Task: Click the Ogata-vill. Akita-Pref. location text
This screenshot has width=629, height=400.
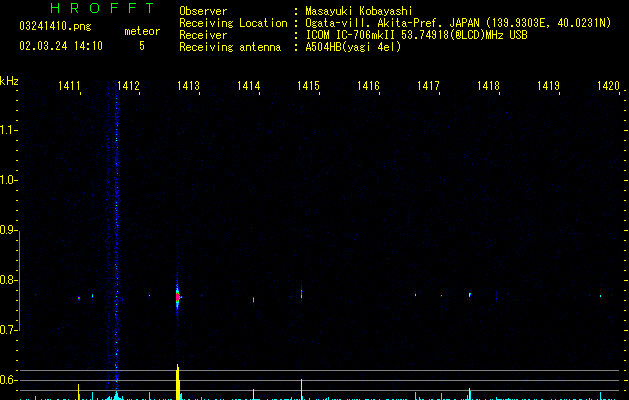Action: (x=458, y=23)
